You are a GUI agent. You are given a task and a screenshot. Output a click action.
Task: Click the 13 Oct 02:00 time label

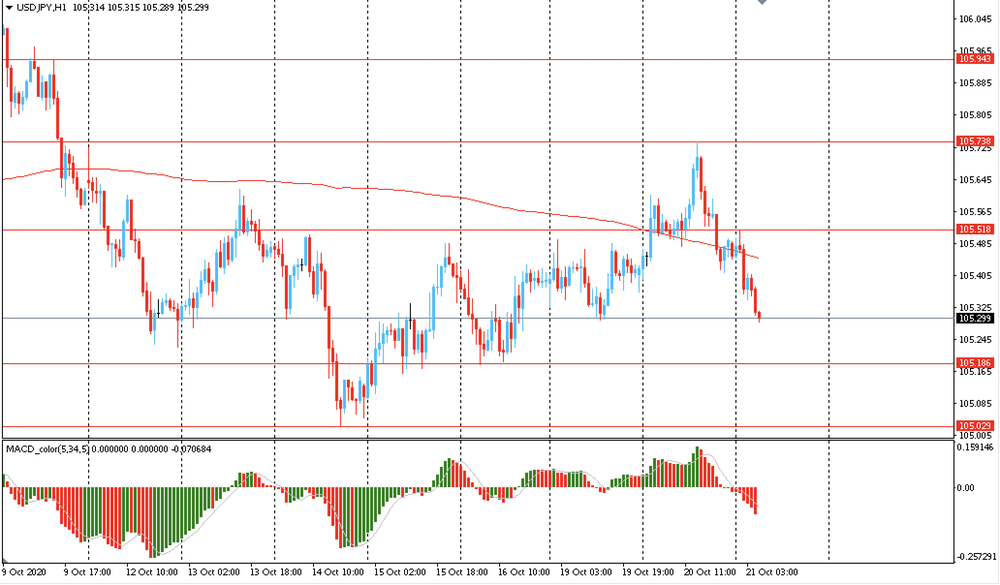(214, 572)
